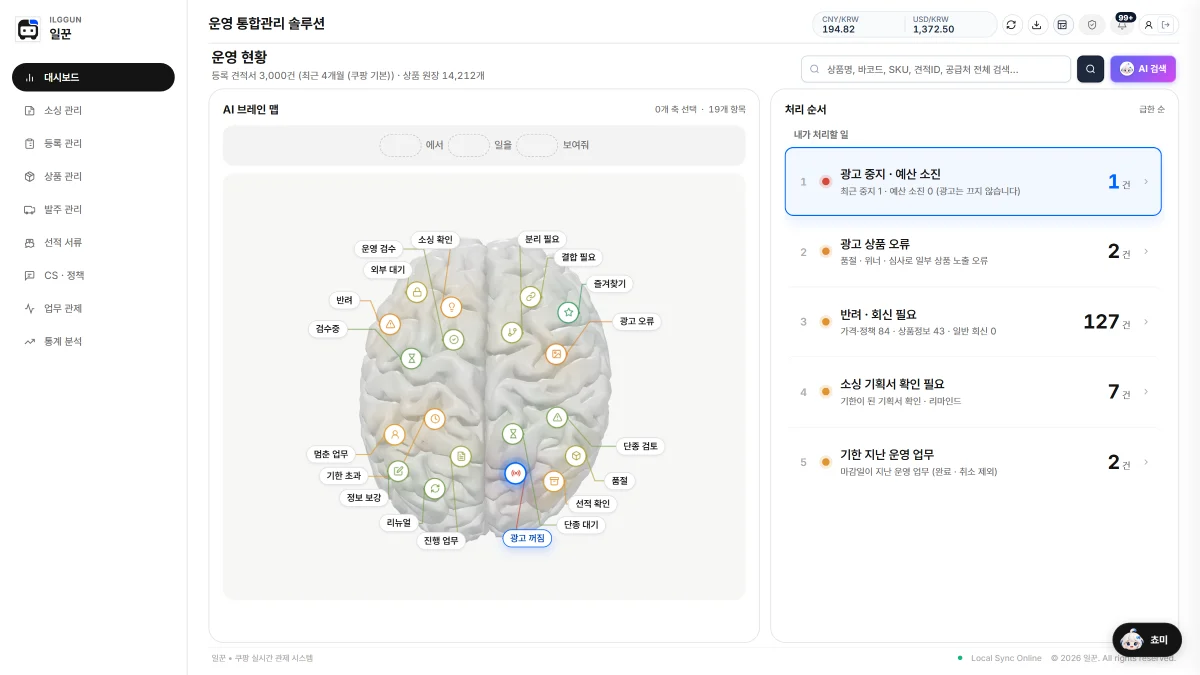Click the 단종 검토 label on the brain map
Image resolution: width=1200 pixels, height=675 pixels.
pyautogui.click(x=640, y=446)
